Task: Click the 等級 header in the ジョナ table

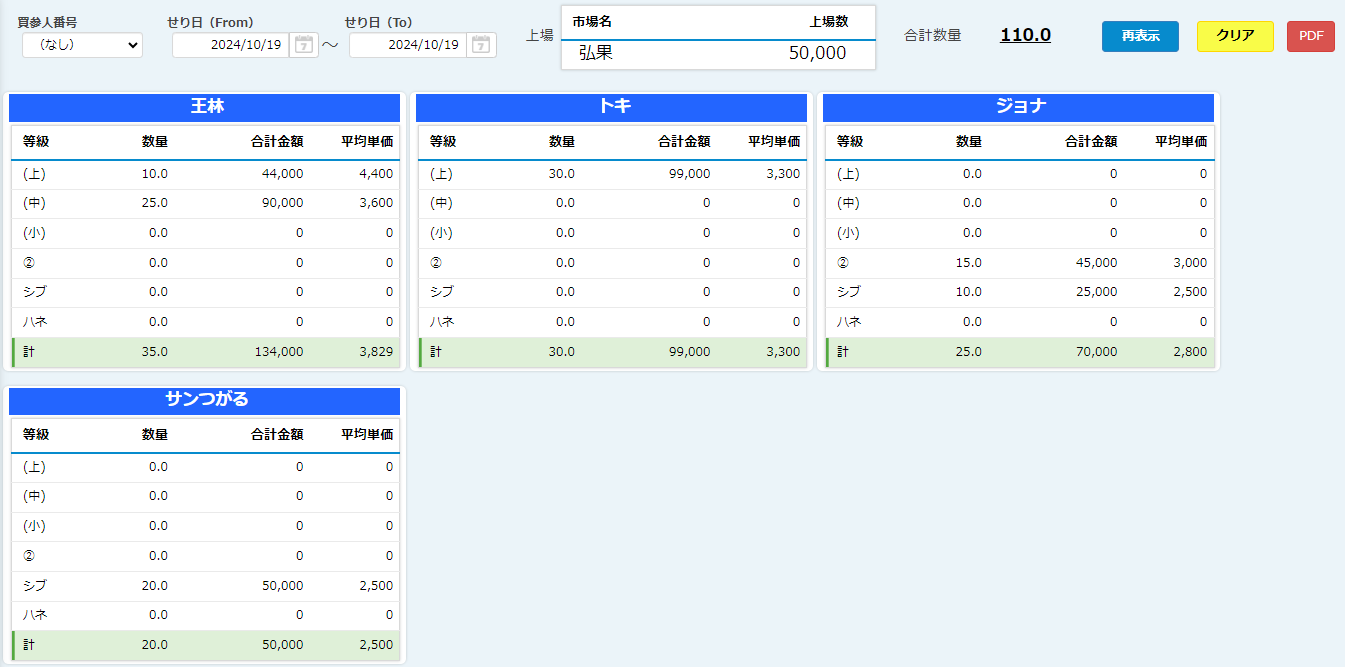Action: pyautogui.click(x=850, y=142)
